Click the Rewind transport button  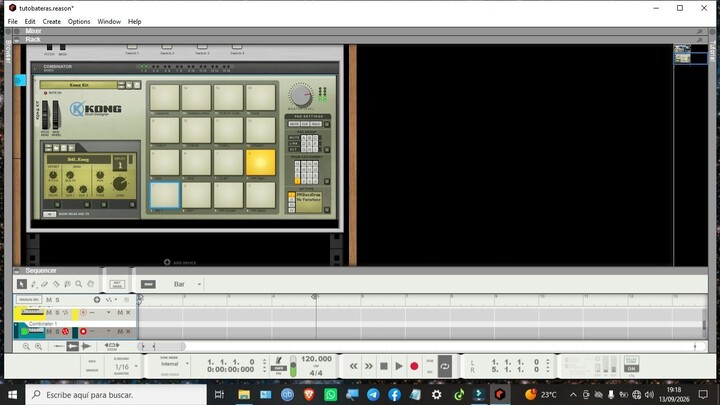(353, 366)
